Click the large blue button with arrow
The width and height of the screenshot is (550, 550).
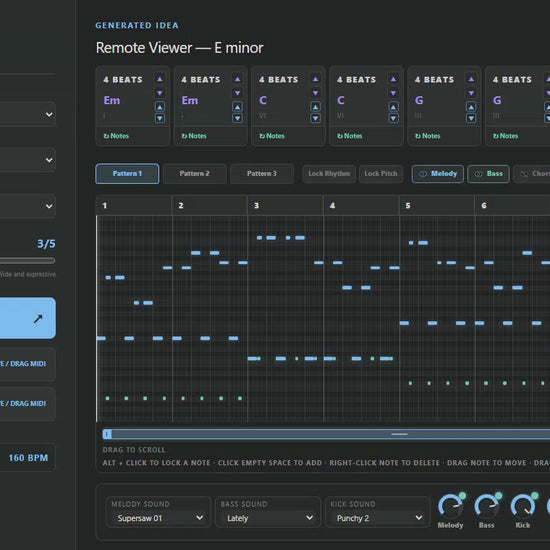click(27, 318)
